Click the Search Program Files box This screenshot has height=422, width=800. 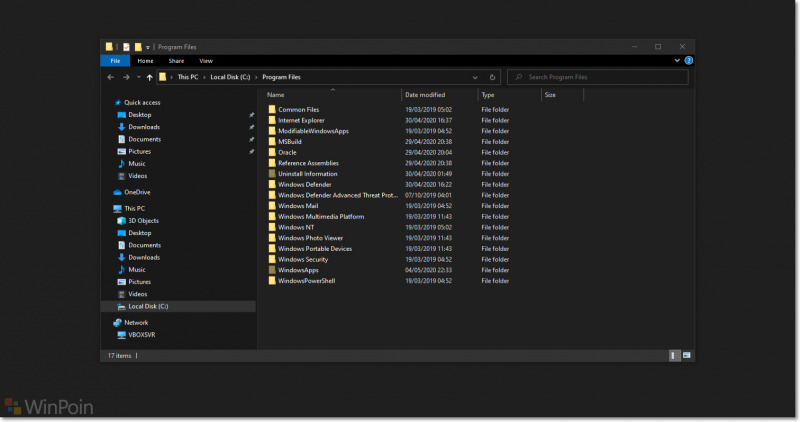(x=597, y=77)
